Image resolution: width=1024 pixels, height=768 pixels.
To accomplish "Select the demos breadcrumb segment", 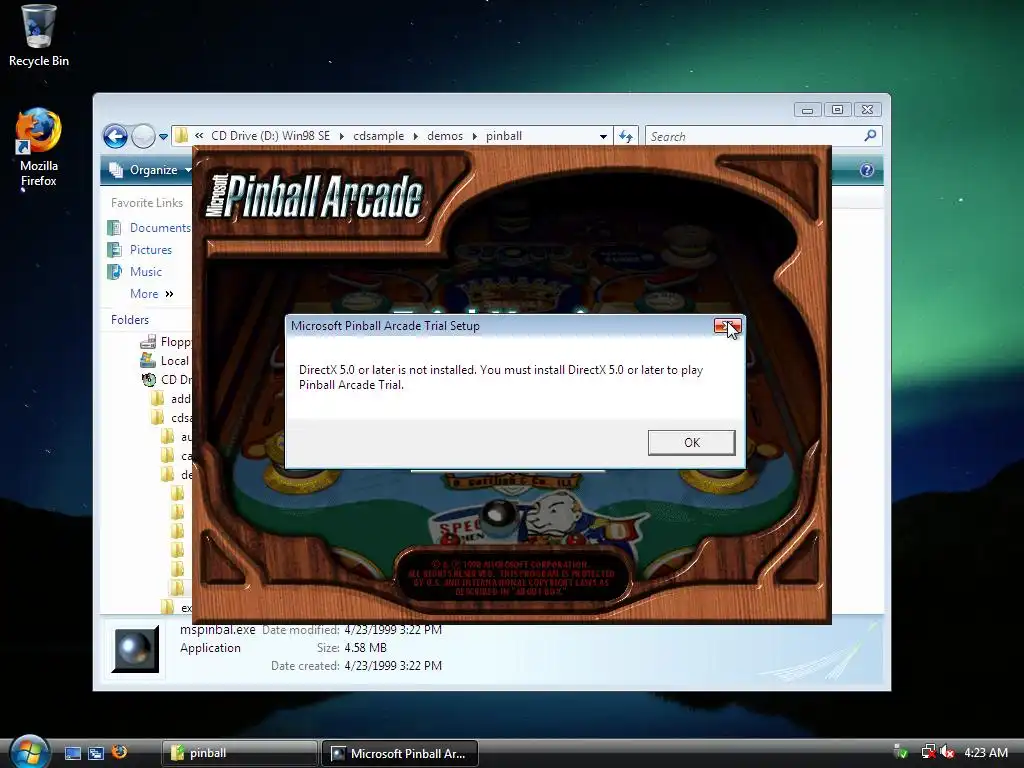I will tap(445, 136).
